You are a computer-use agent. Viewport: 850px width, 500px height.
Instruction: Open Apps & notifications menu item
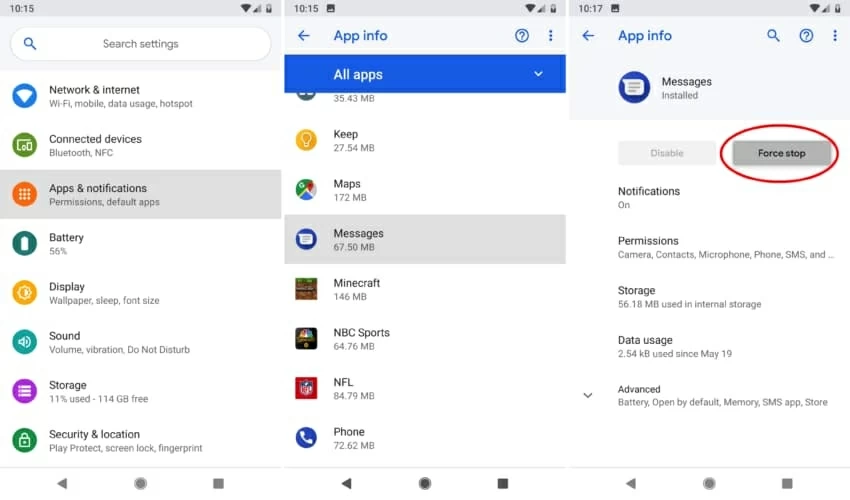click(140, 194)
